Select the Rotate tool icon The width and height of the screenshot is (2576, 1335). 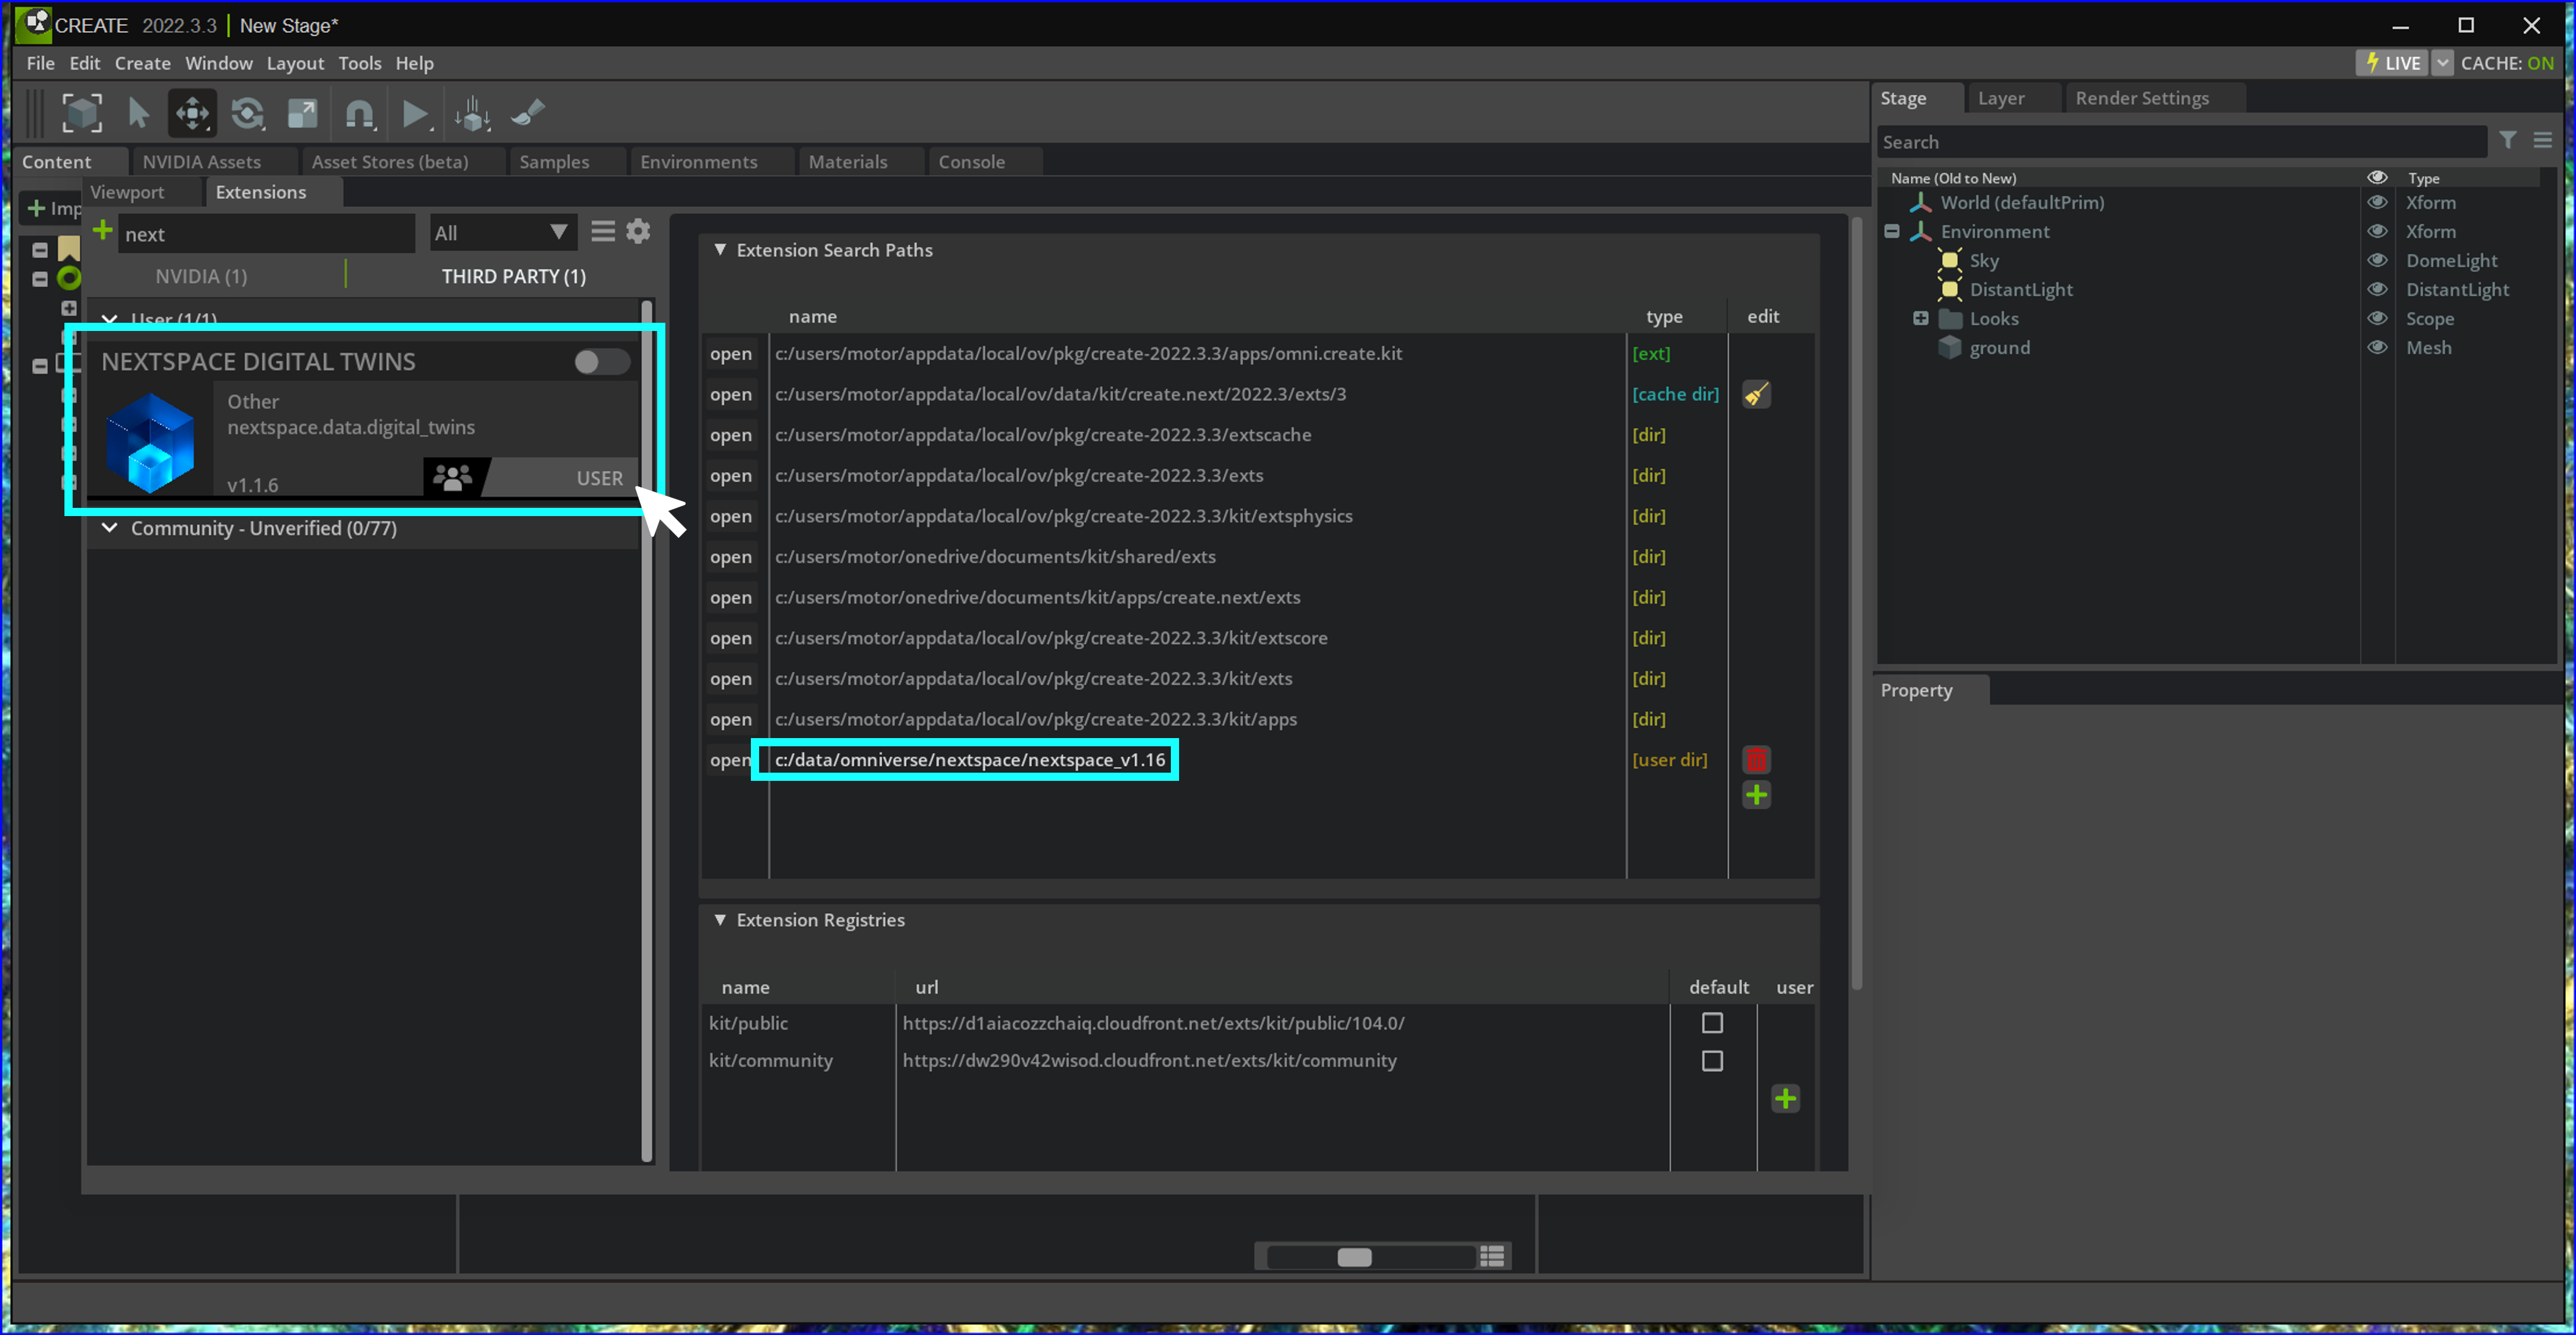[x=247, y=113]
